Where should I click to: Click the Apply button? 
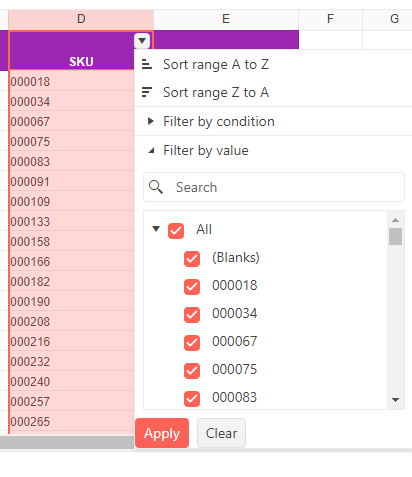click(162, 433)
